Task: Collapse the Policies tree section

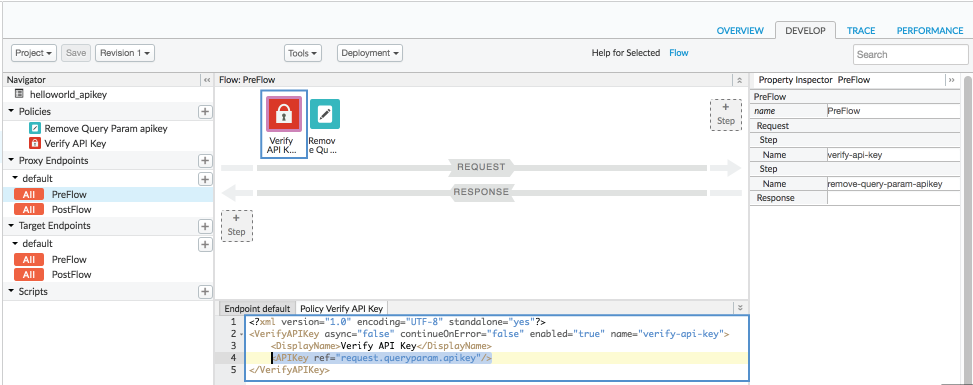Action: pos(11,112)
